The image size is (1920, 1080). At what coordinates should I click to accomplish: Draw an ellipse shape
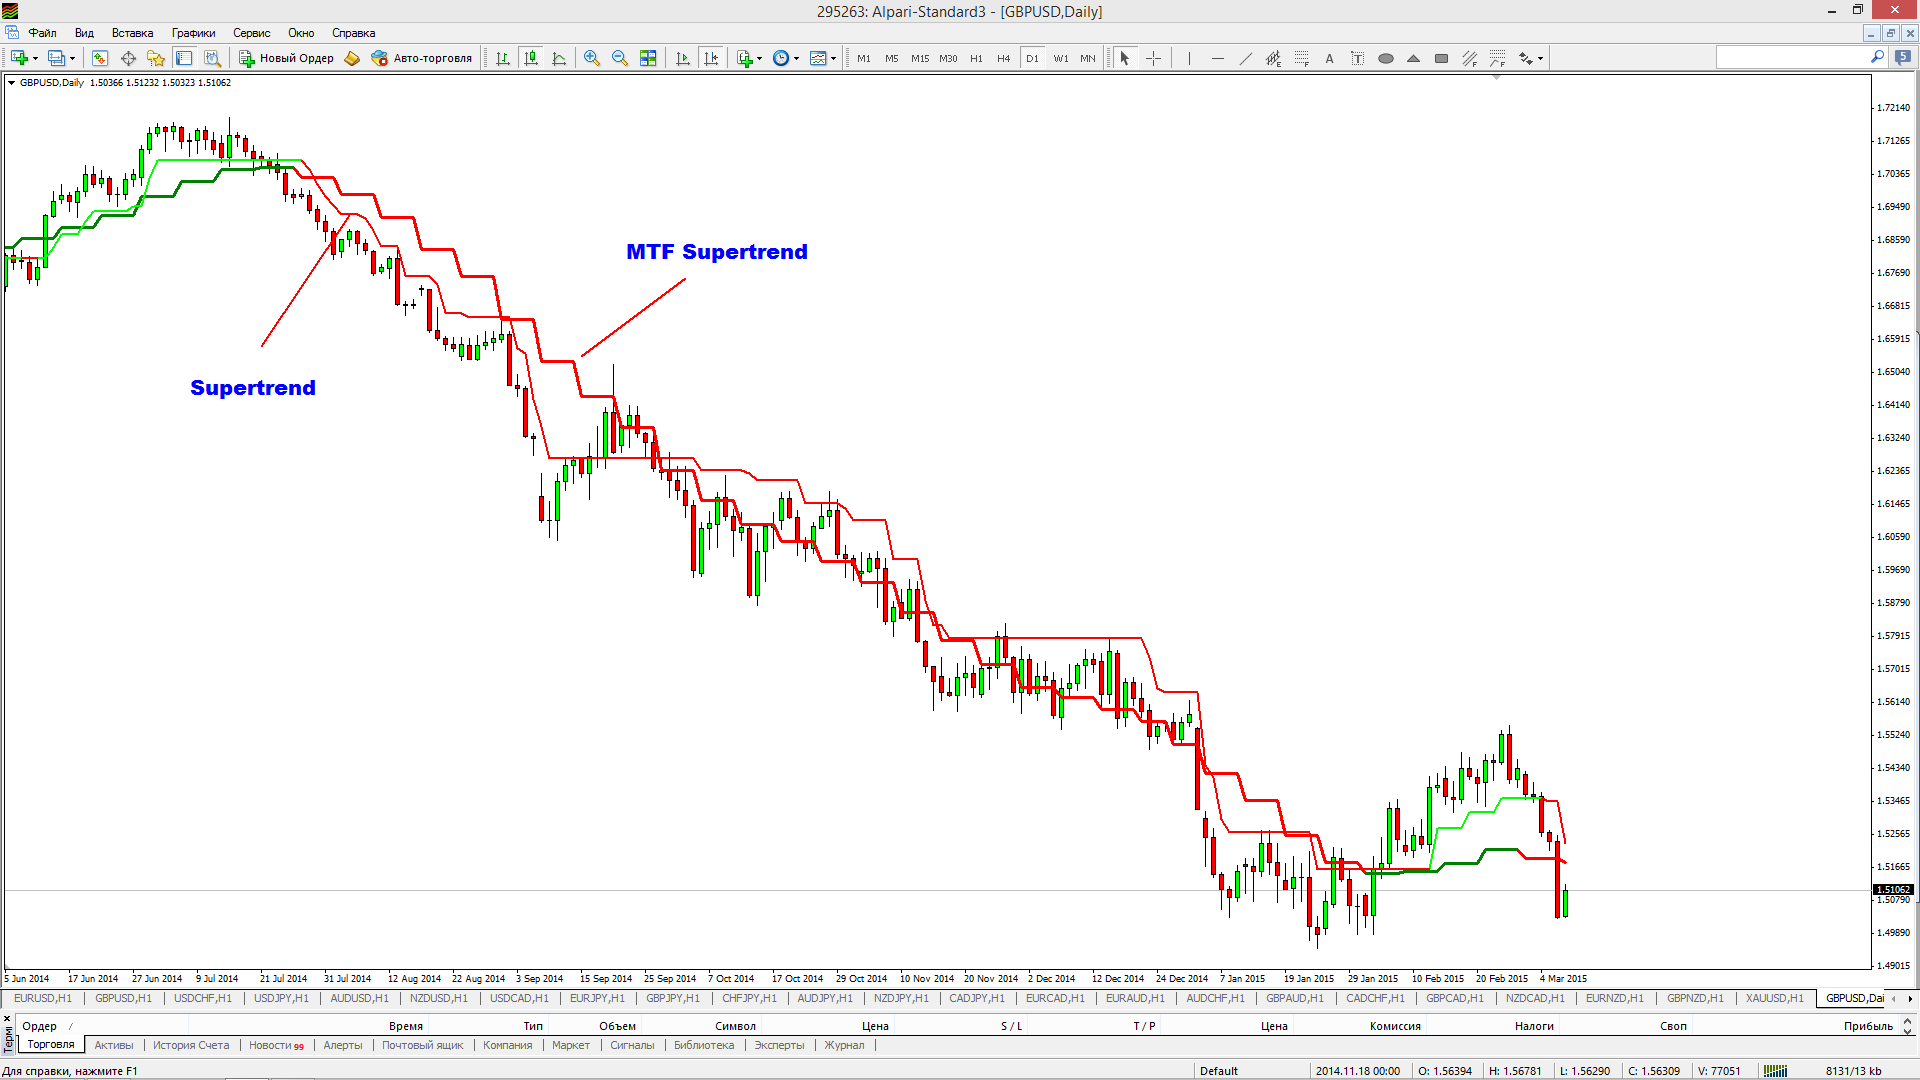[x=1385, y=58]
